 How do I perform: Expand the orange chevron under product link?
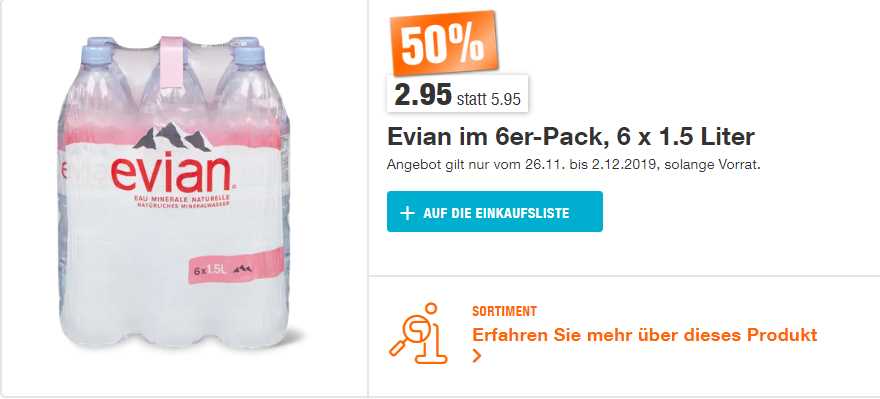pos(477,355)
